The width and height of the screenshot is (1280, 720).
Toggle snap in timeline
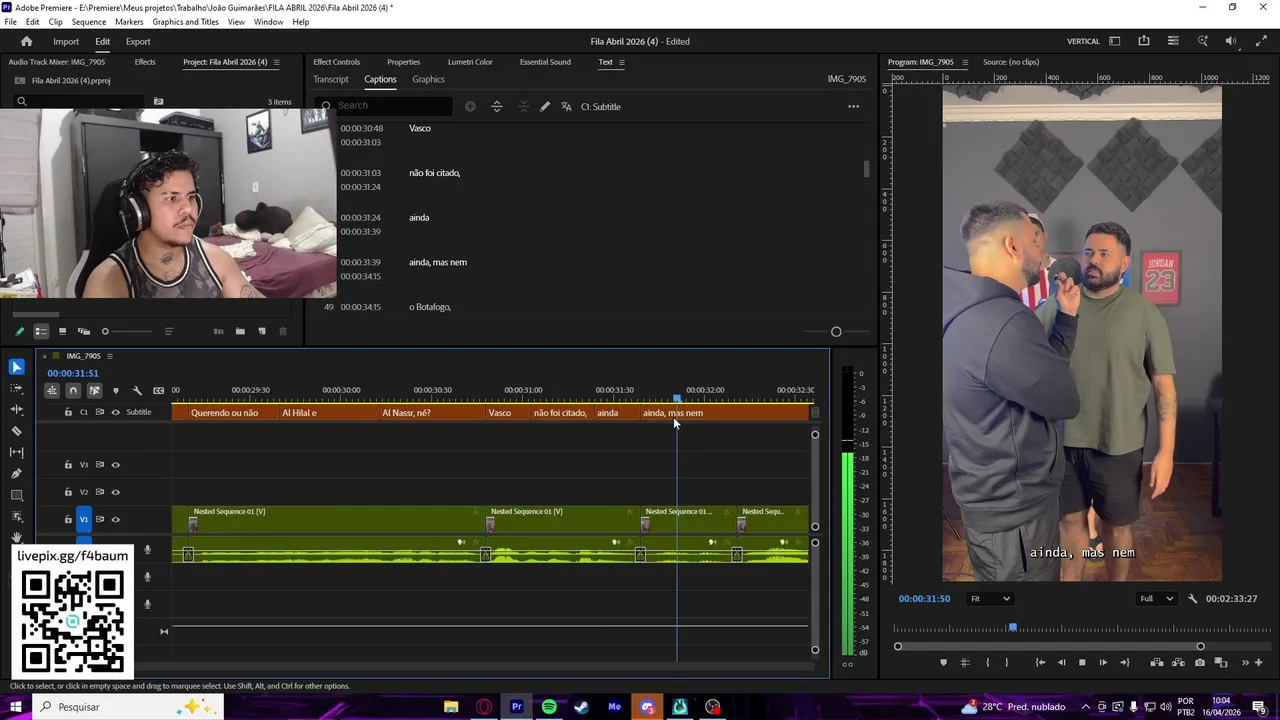click(73, 391)
